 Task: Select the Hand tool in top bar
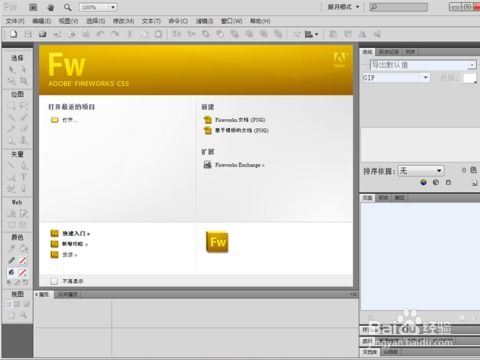point(50,7)
